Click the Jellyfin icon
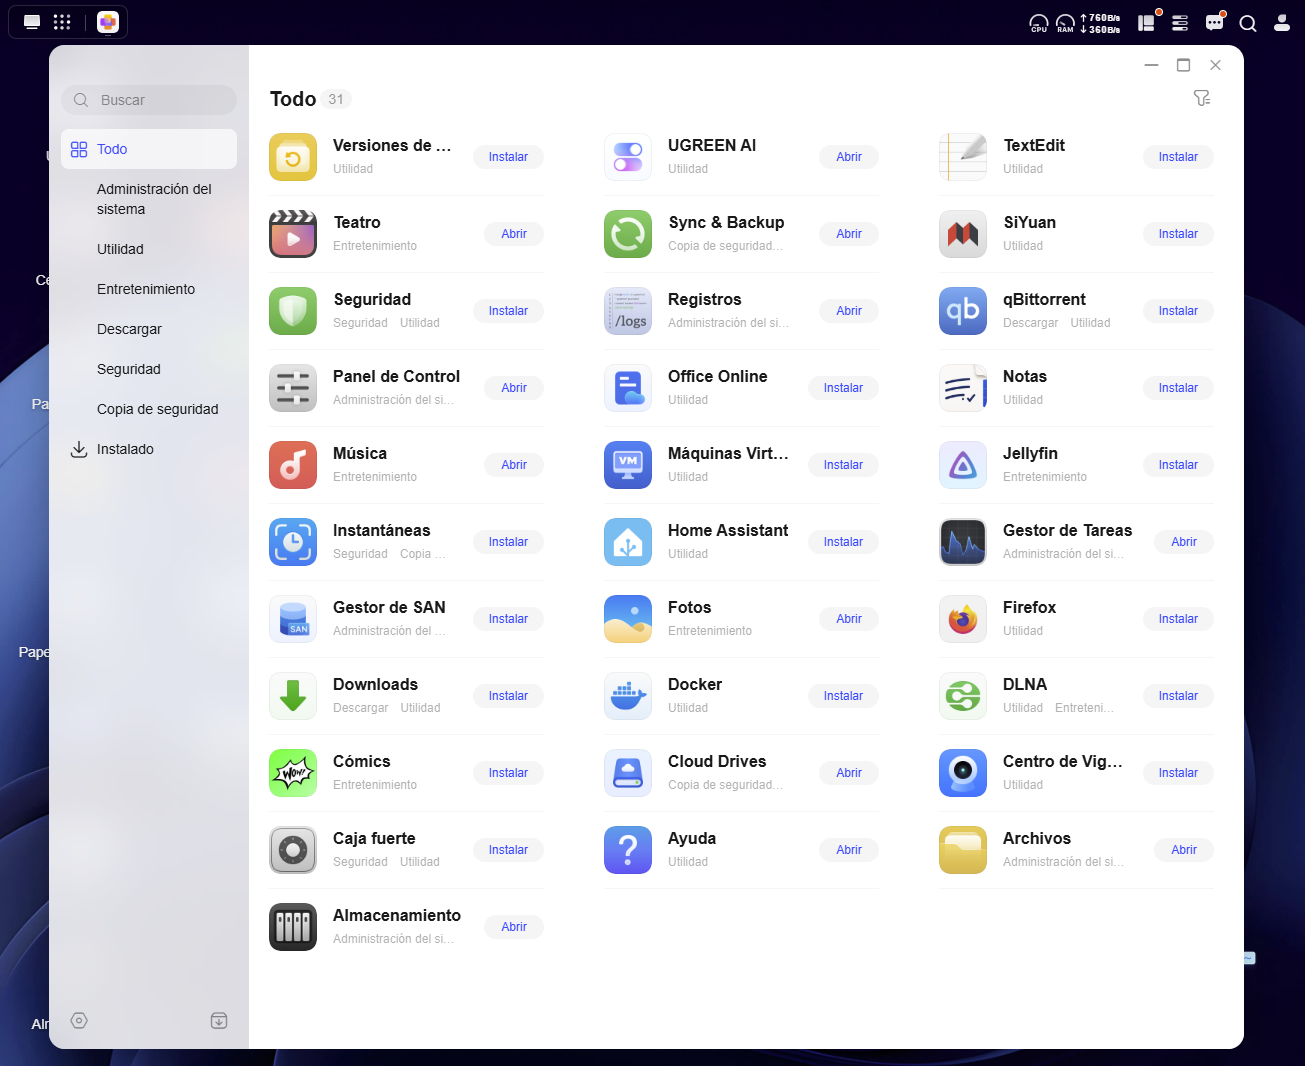 963,465
